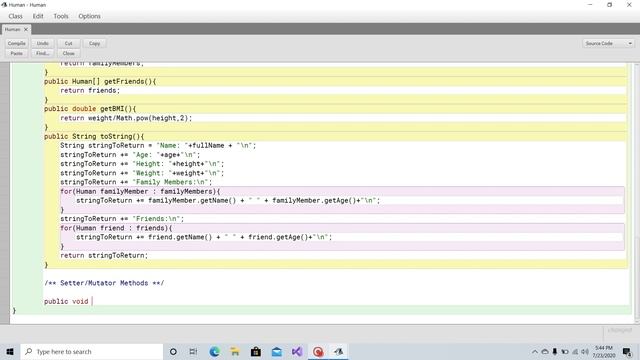This screenshot has width=640, height=360.
Task: Click the 'return stringToReturn;' line
Action: (104, 256)
